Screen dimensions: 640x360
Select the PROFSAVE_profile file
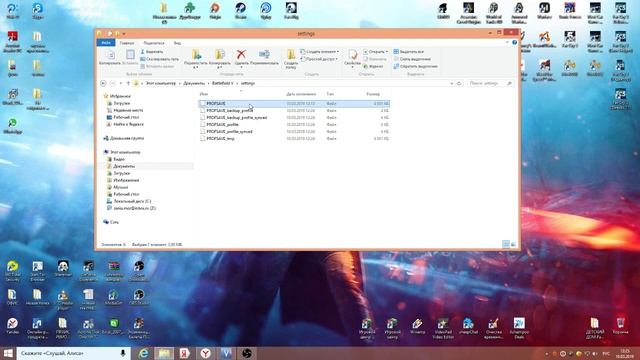pyautogui.click(x=294, y=124)
